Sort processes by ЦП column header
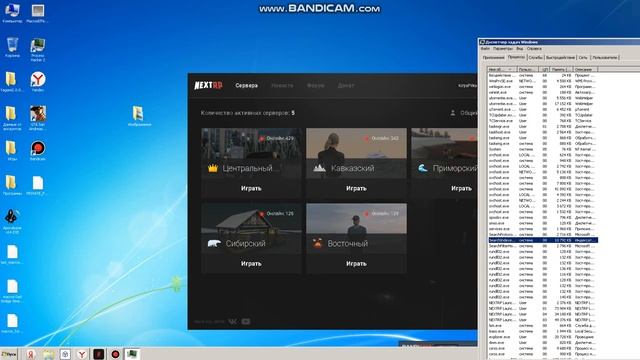 point(544,69)
